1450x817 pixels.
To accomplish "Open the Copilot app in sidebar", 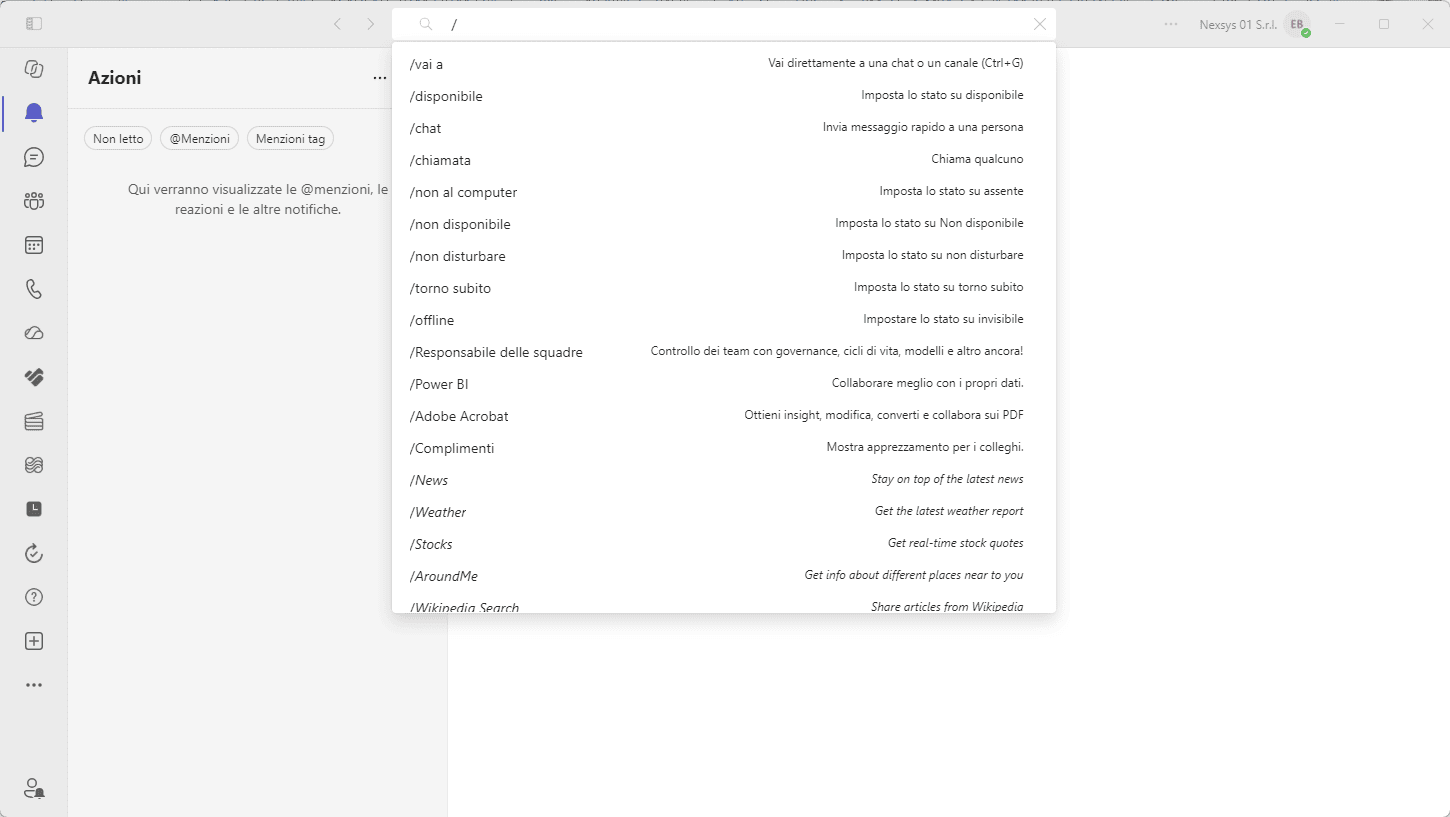I will coord(34,69).
